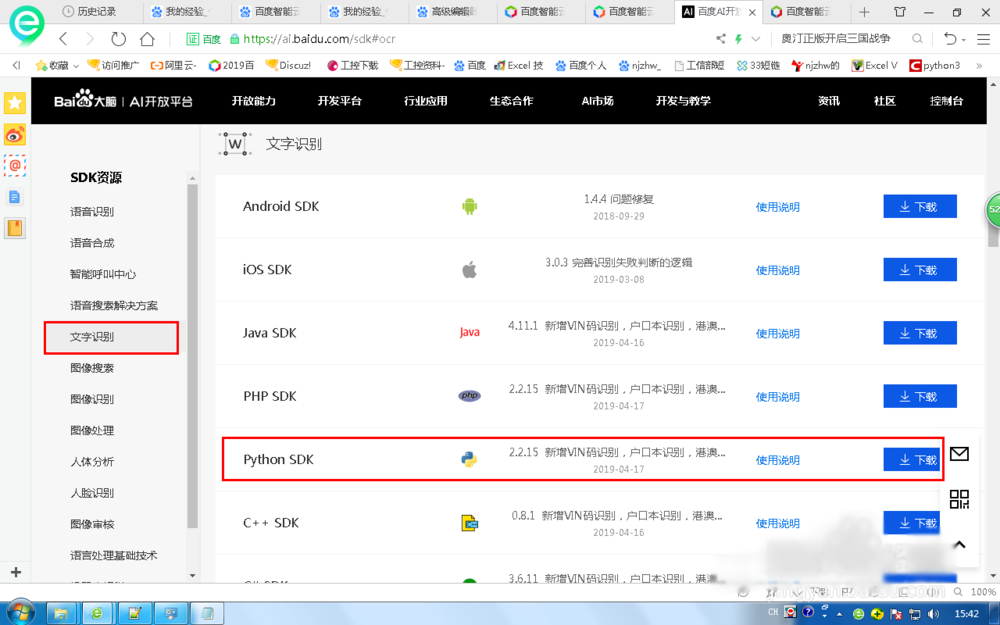The width and height of the screenshot is (1000, 625).
Task: Open the envelope message icon
Action: tap(959, 453)
